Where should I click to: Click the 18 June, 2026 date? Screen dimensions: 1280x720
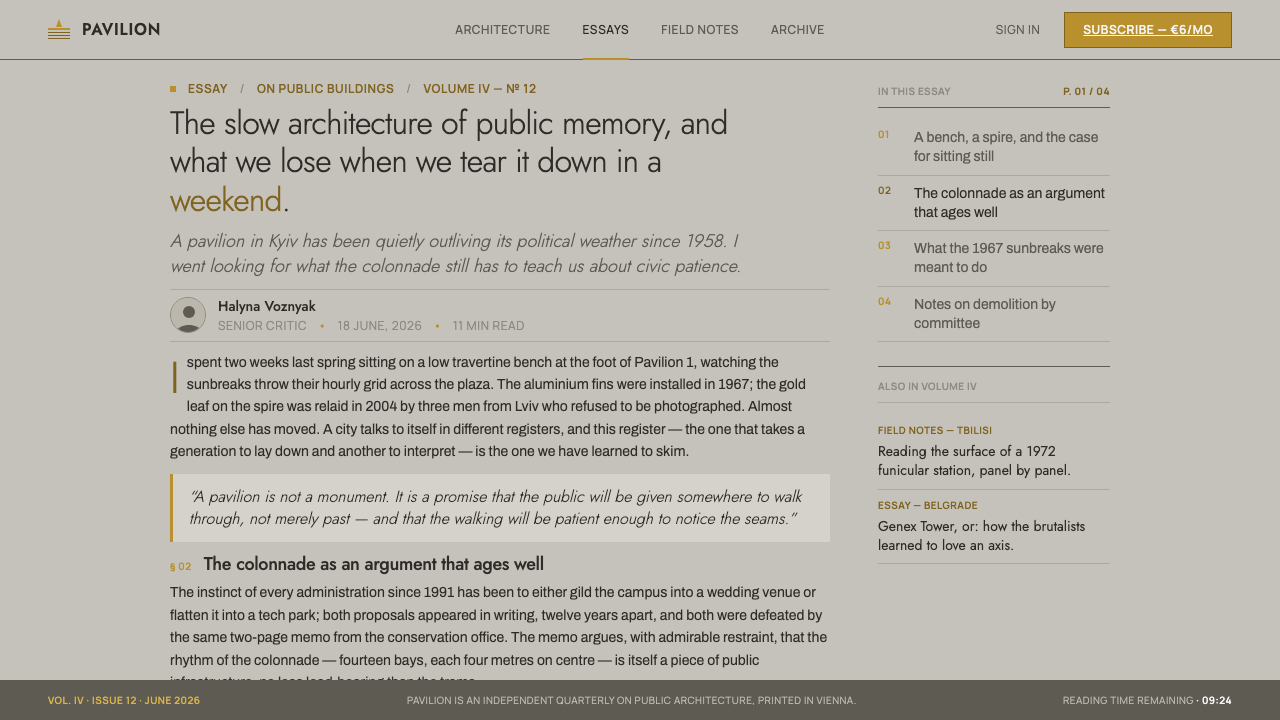[x=380, y=326]
